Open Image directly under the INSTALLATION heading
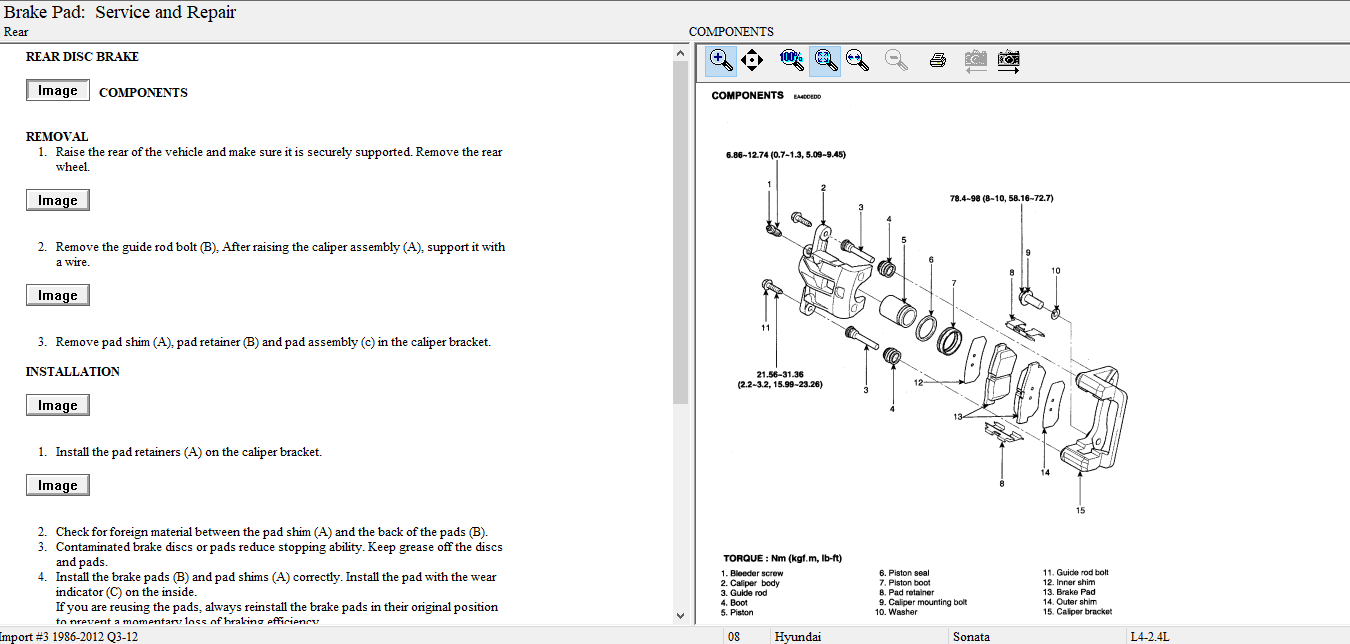This screenshot has height=644, width=1350. (x=58, y=406)
